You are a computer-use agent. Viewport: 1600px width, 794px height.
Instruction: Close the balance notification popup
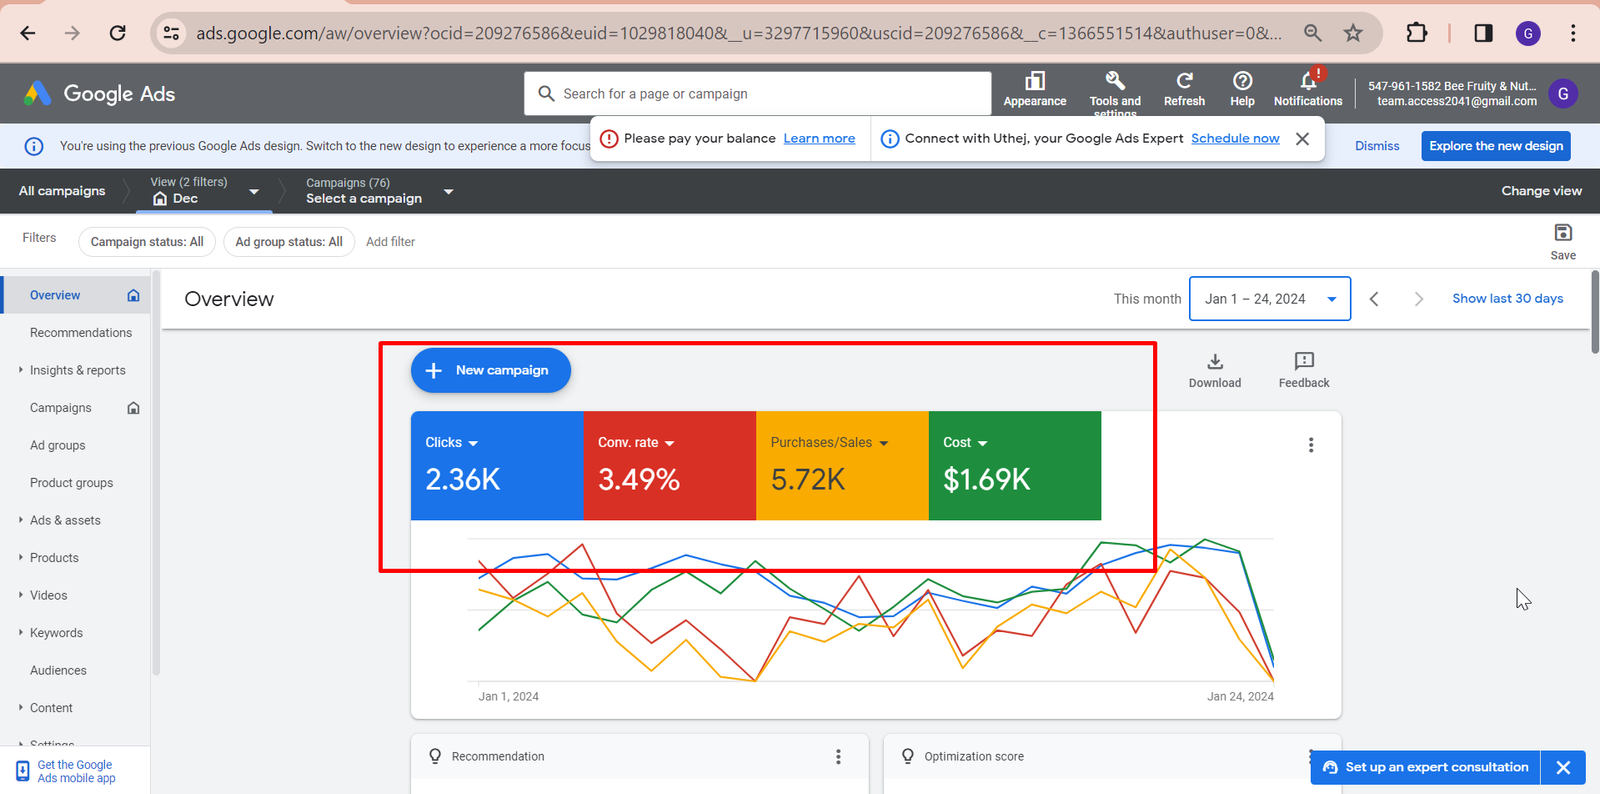point(1302,139)
